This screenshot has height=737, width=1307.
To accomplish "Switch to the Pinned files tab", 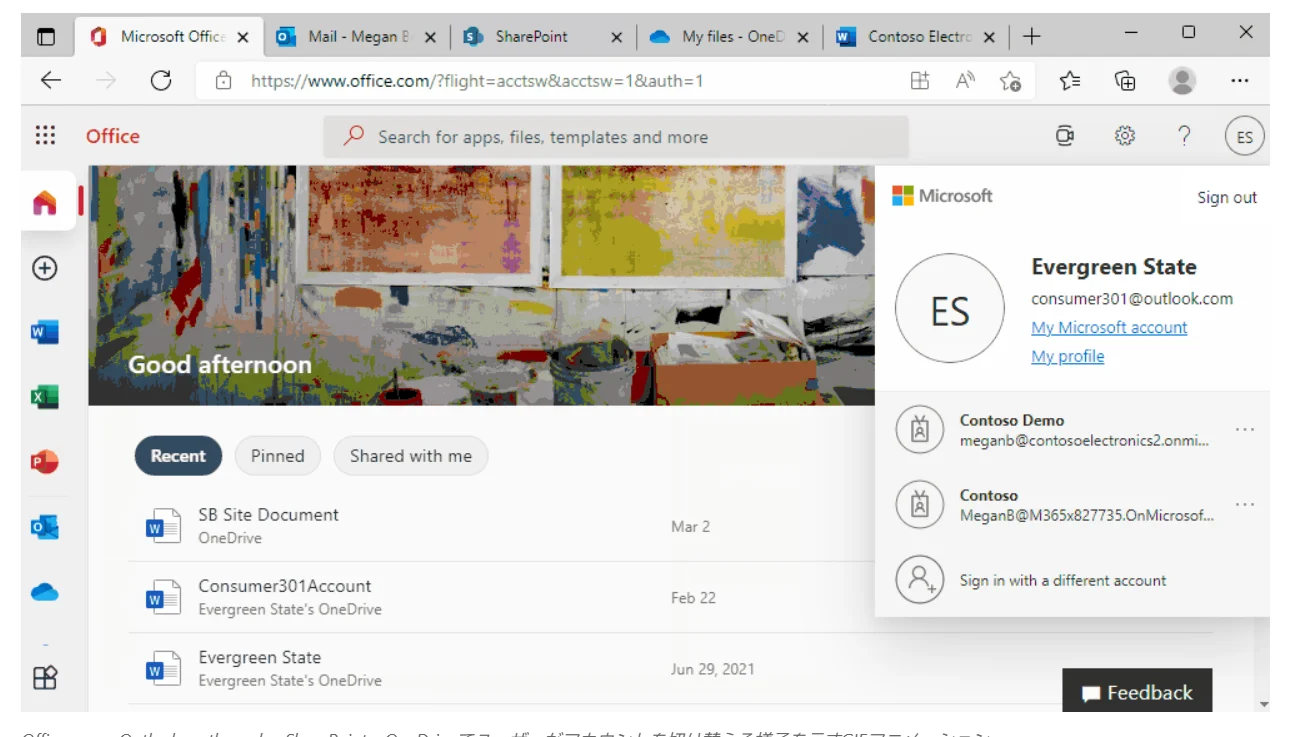I will click(277, 455).
